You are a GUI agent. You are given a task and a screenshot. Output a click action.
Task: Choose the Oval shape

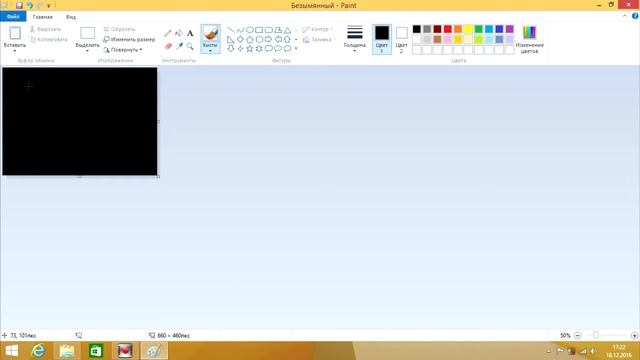249,30
